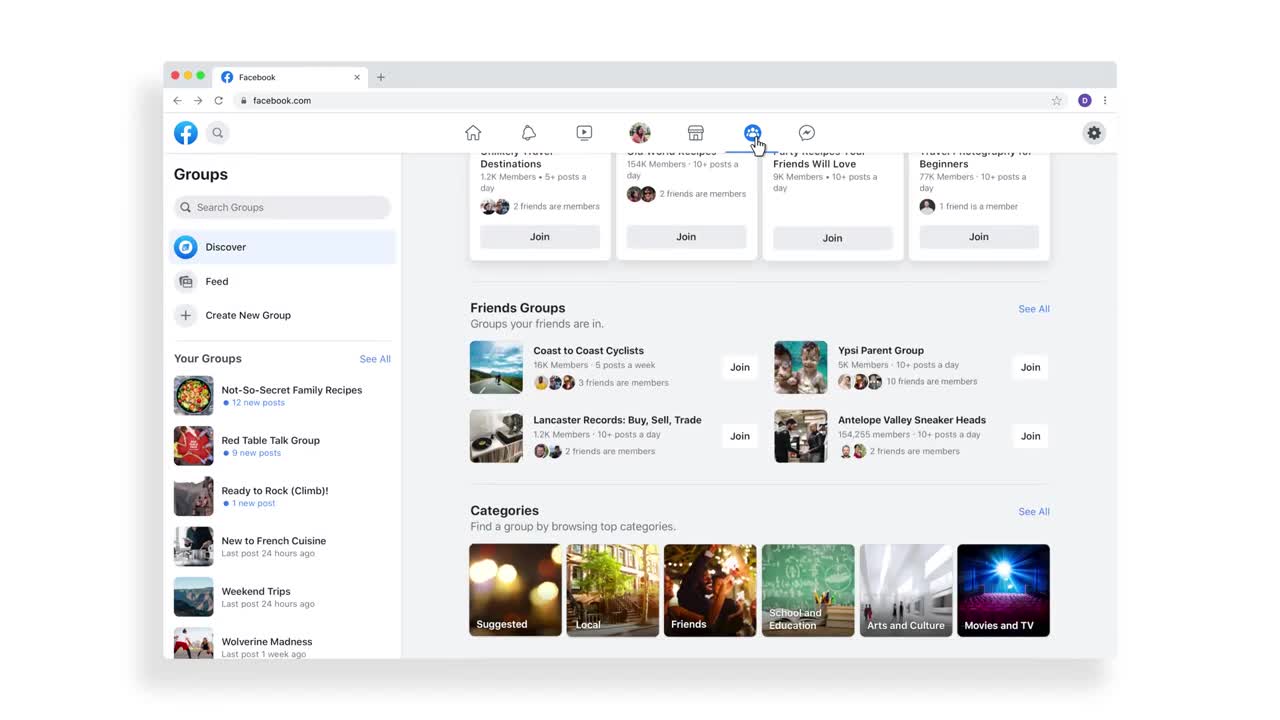
Task: Open the Chrome profile avatar 'D'
Action: point(1085,101)
